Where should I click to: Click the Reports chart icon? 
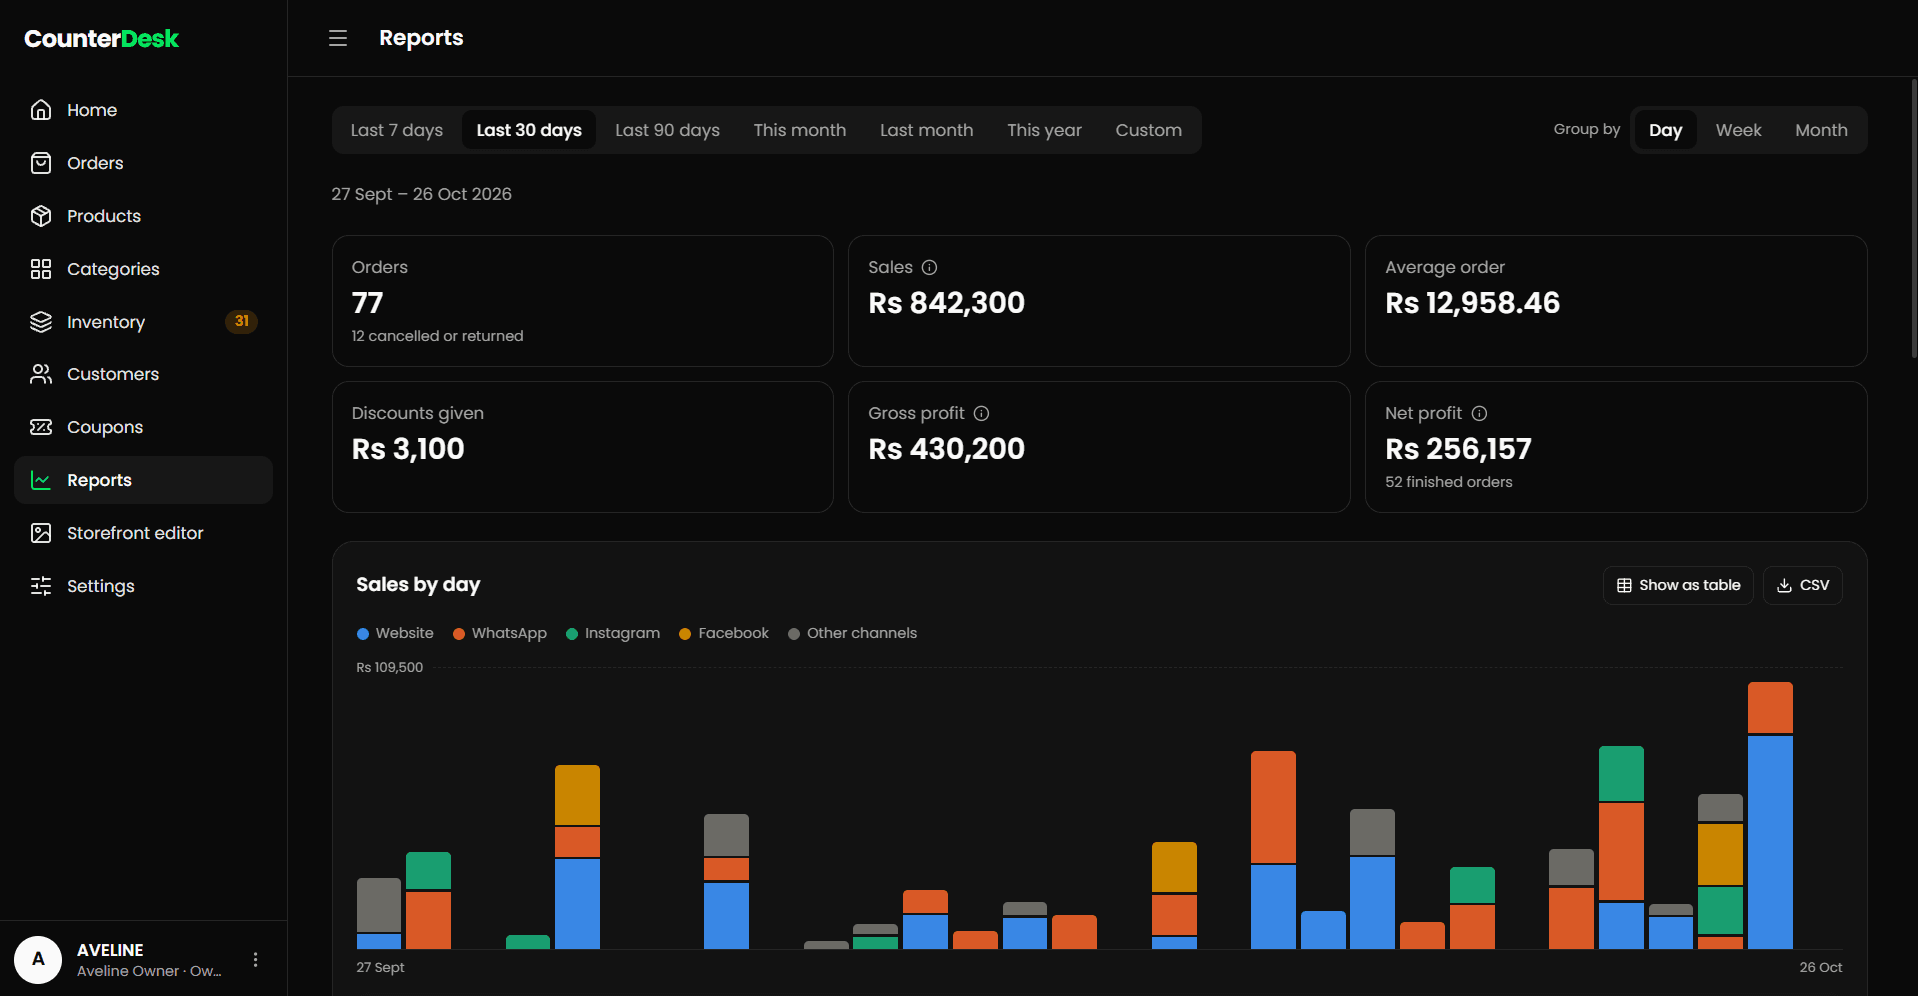point(41,480)
